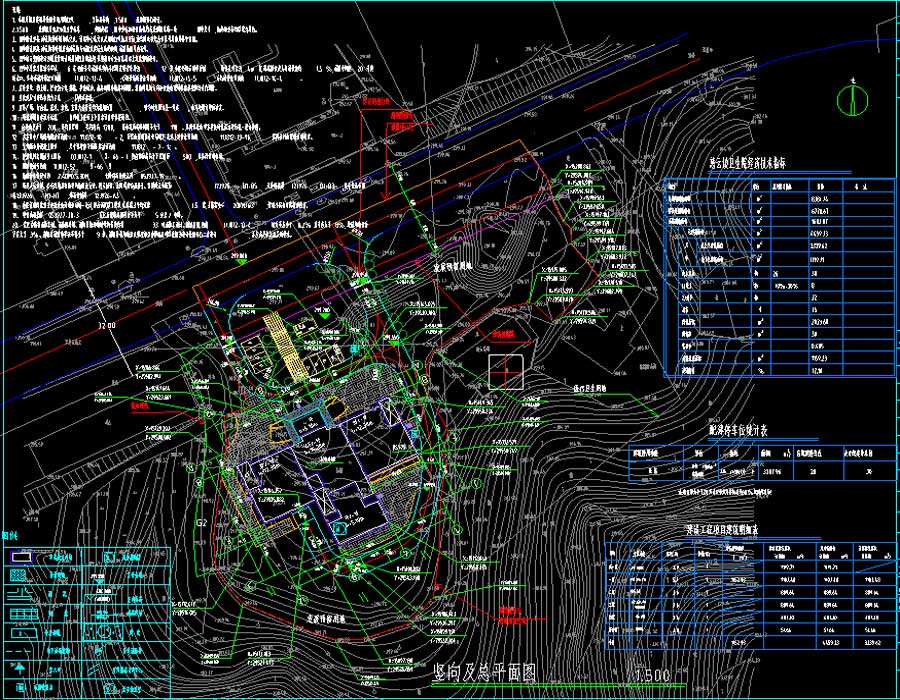This screenshot has width=900, height=700.
Task: Click the upward arrow legend symbol
Action: click(x=20, y=668)
